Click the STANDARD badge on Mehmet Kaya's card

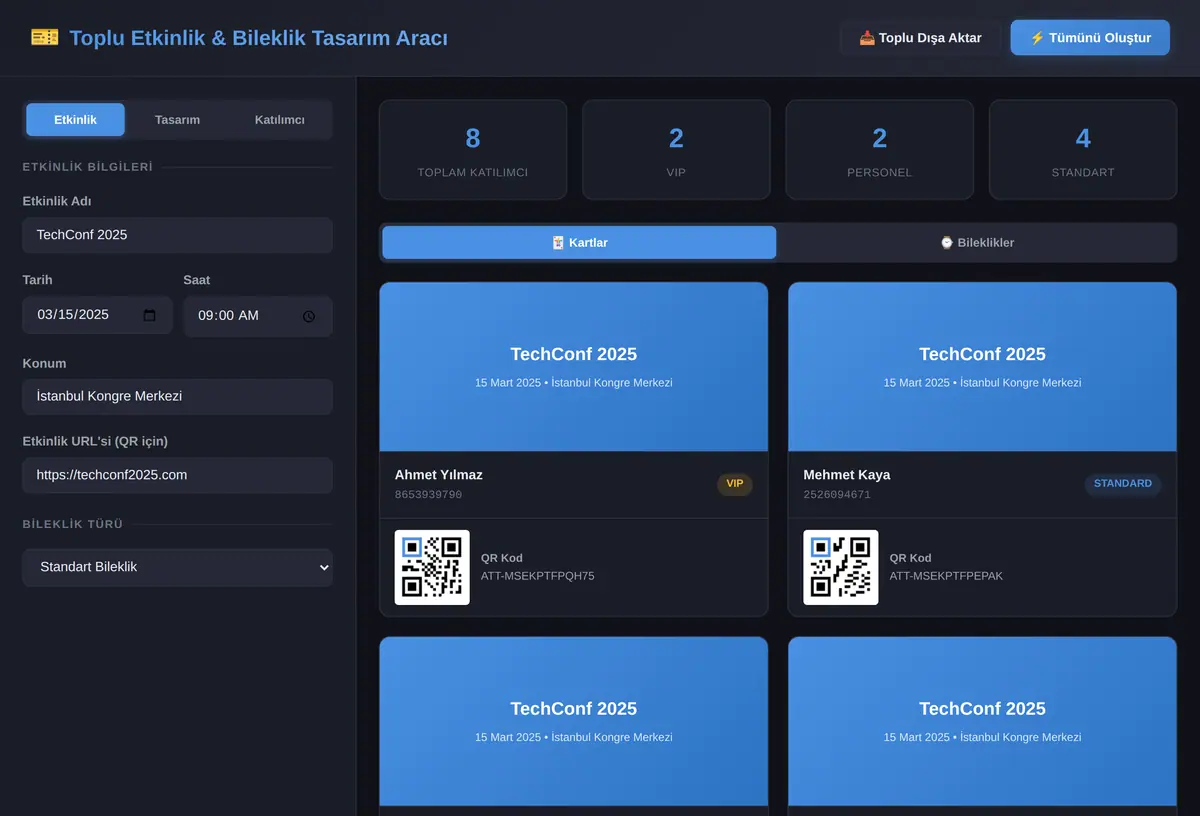1123,484
